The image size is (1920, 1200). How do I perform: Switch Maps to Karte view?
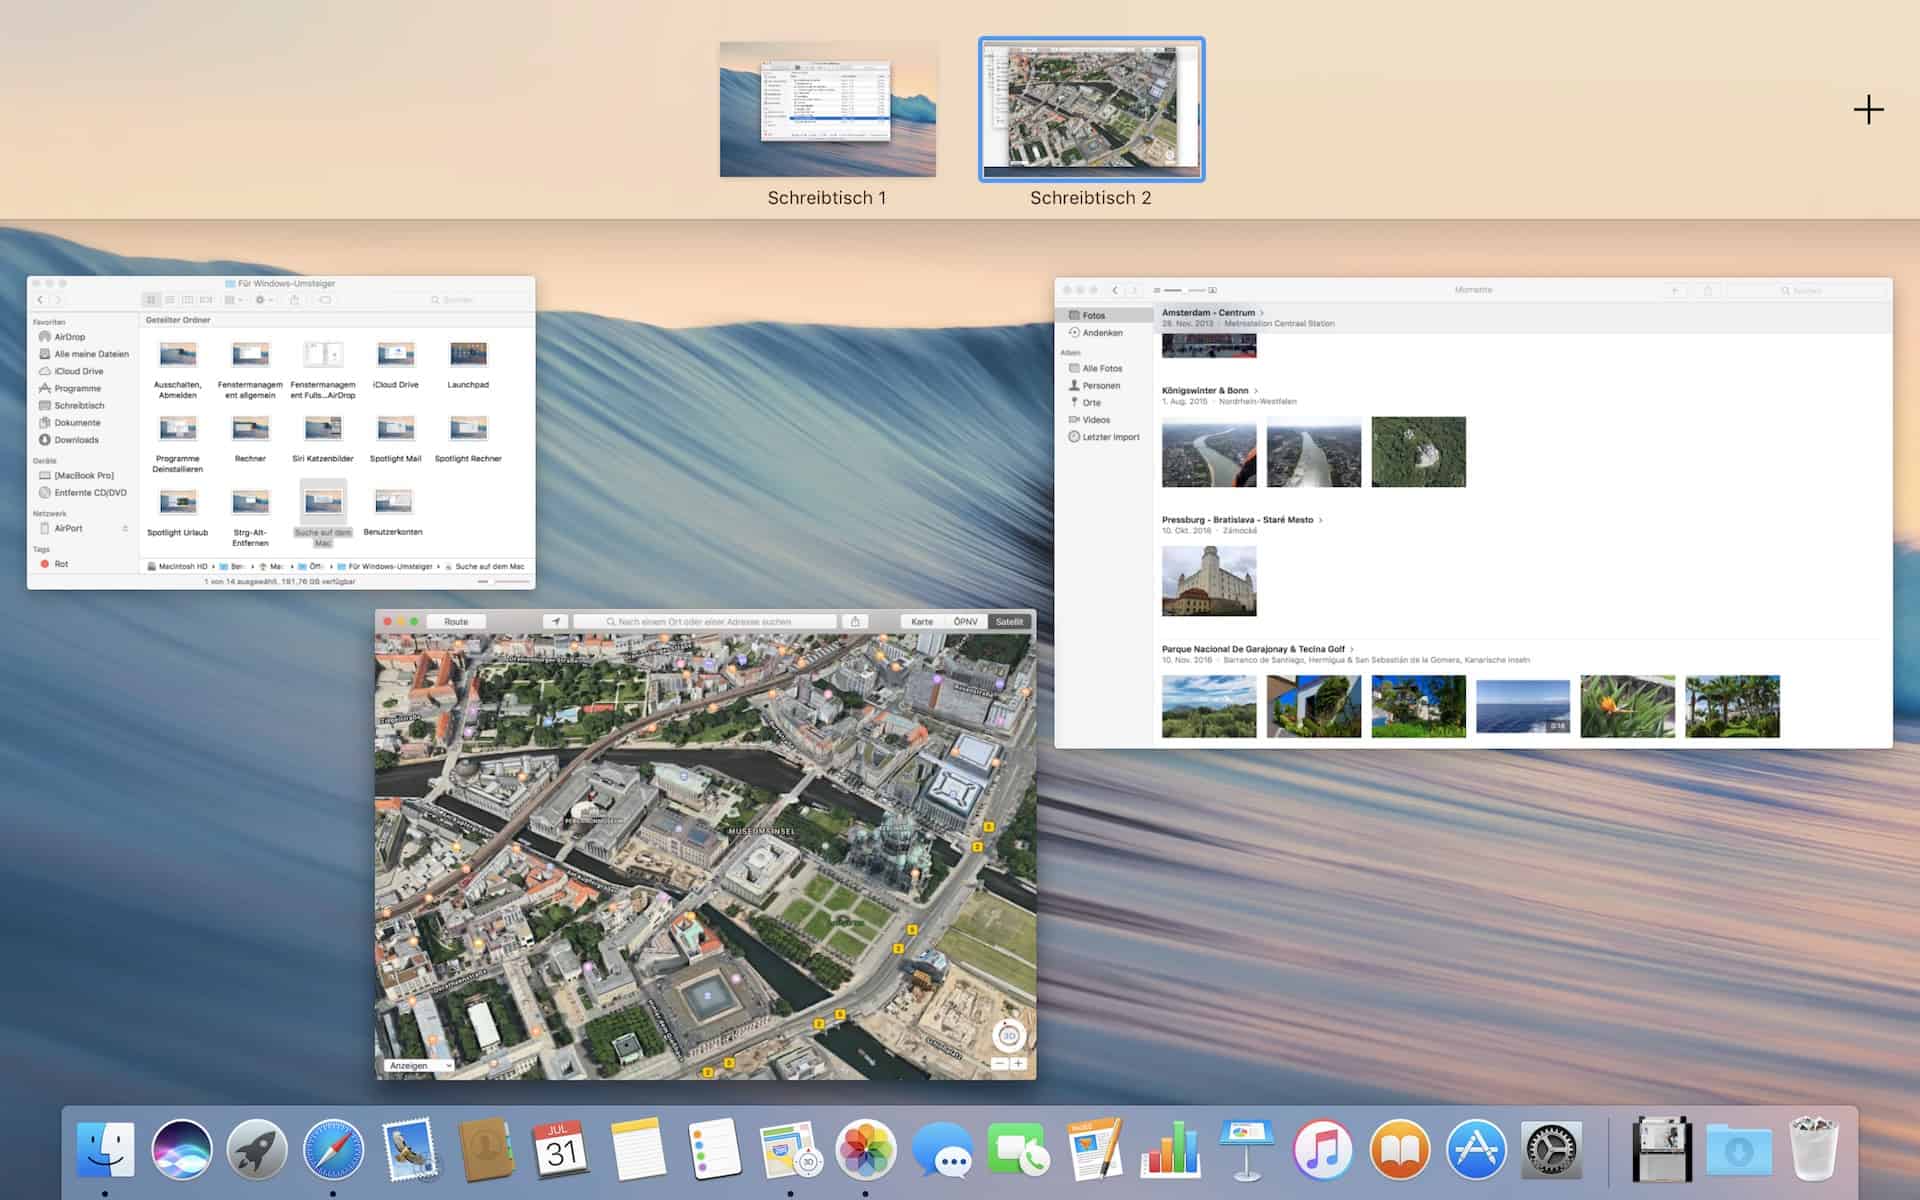(x=922, y=622)
